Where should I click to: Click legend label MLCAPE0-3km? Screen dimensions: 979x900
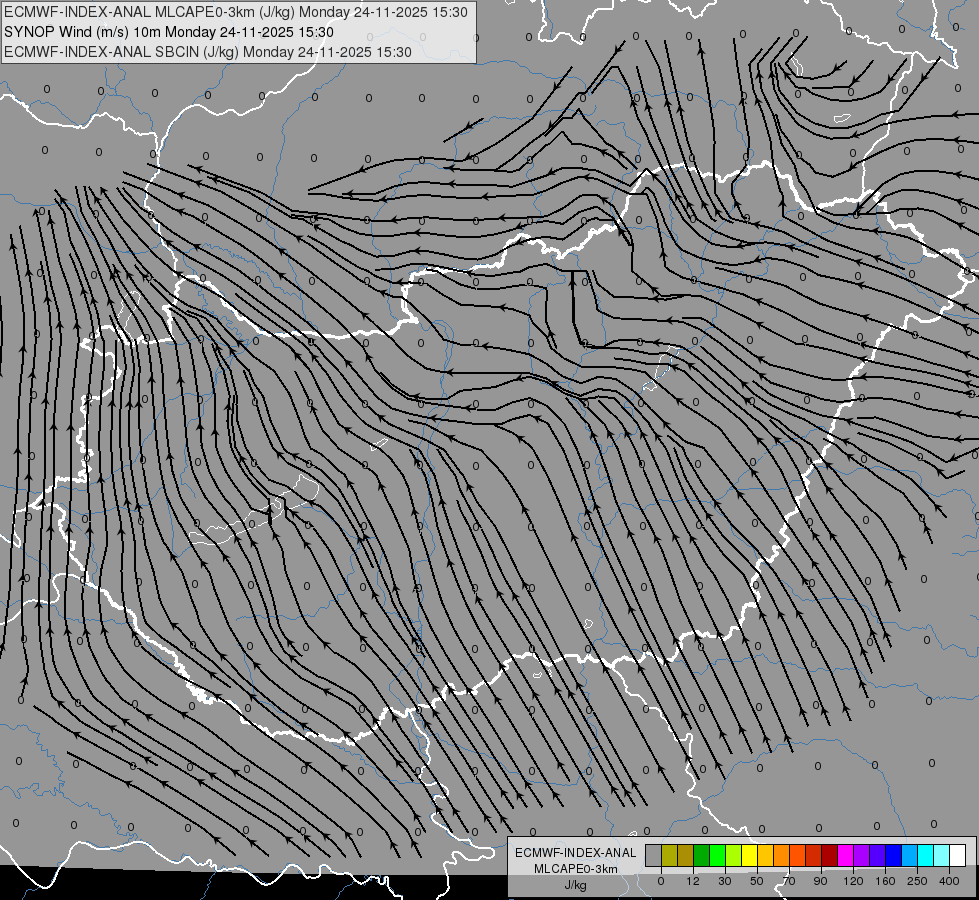click(576, 869)
